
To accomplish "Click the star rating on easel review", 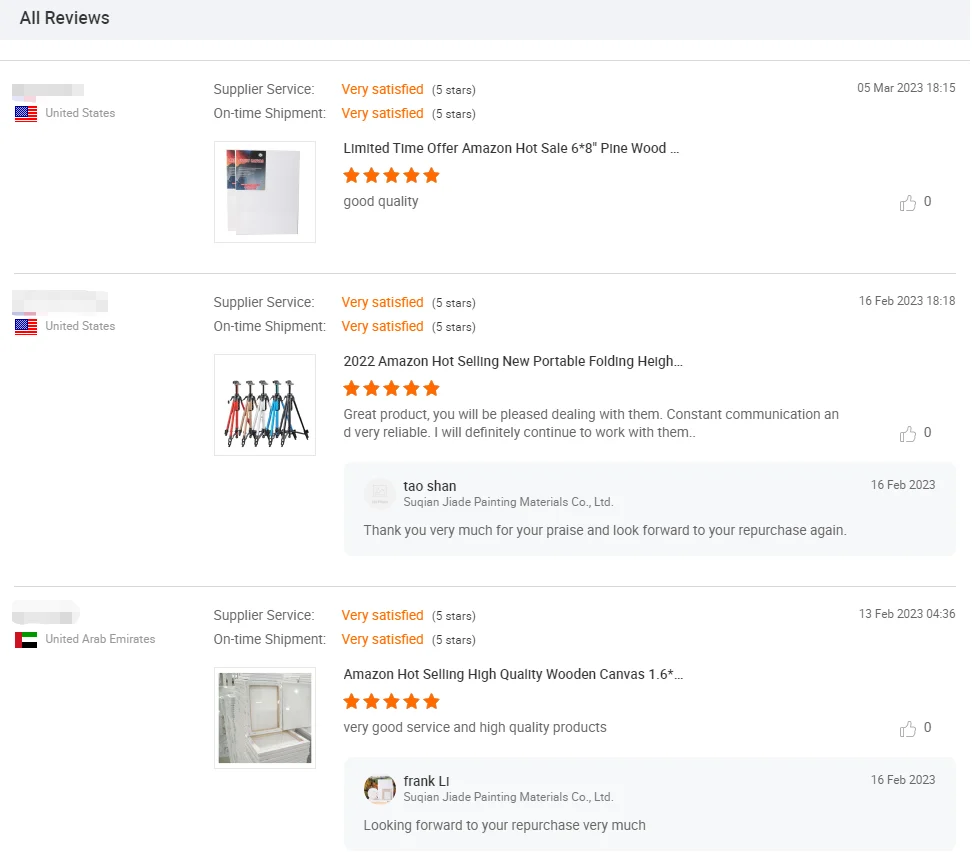I will (391, 389).
